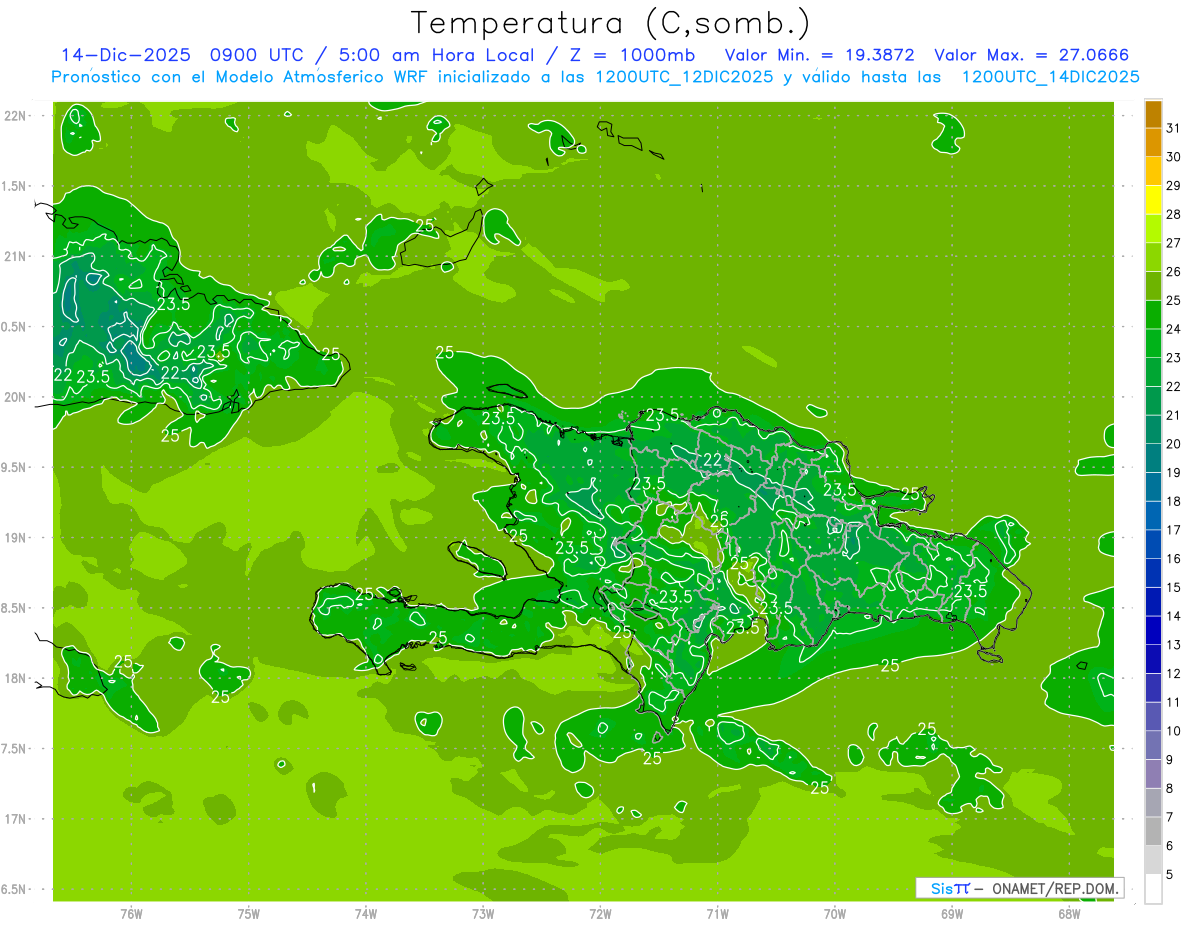Image resolution: width=1200 pixels, height=927 pixels.
Task: Click the '75W' longitude axis label
Action: 249,913
